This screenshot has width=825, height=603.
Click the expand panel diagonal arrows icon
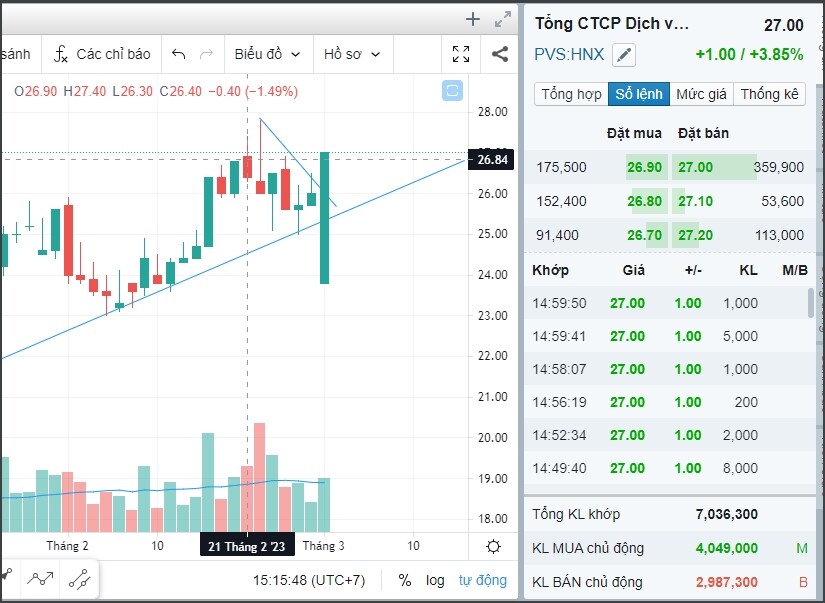pos(503,19)
